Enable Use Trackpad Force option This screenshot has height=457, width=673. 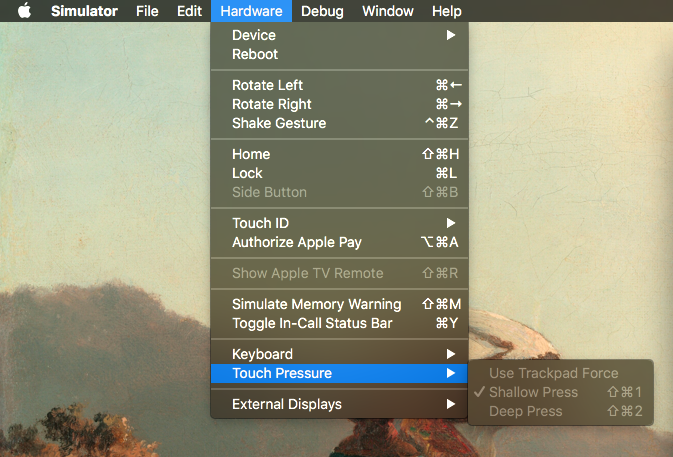point(561,373)
